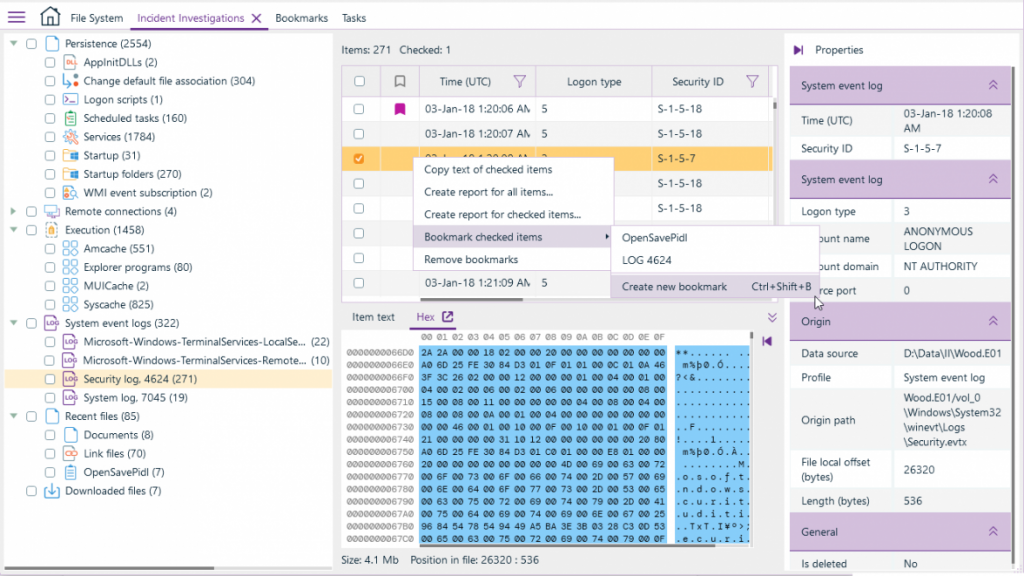Click the magenta bookmark flag in first row

point(400,108)
